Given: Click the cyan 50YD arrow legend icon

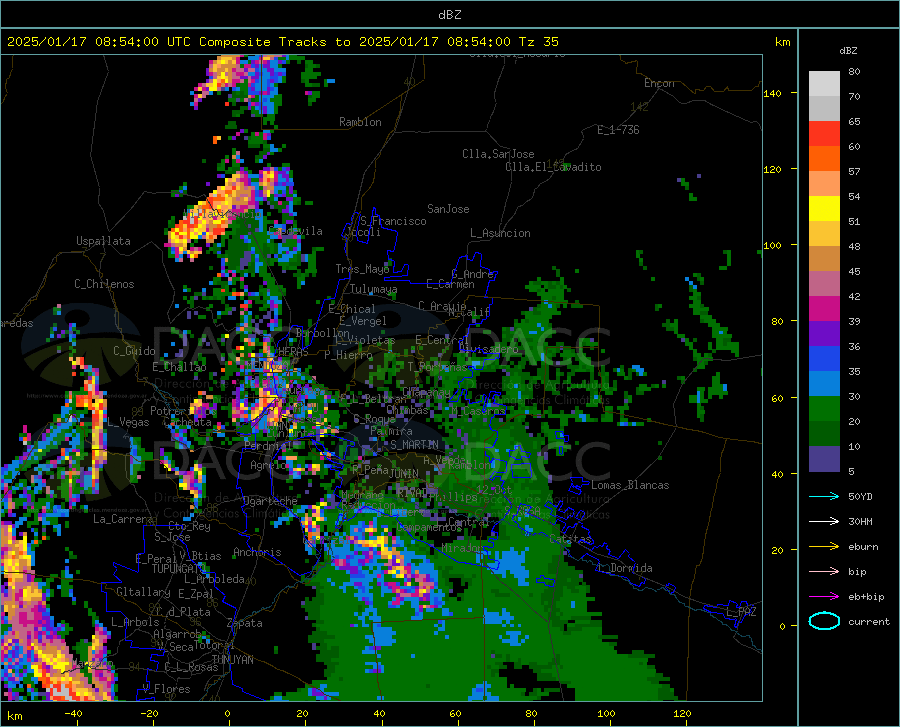Looking at the screenshot, I should pyautogui.click(x=824, y=496).
